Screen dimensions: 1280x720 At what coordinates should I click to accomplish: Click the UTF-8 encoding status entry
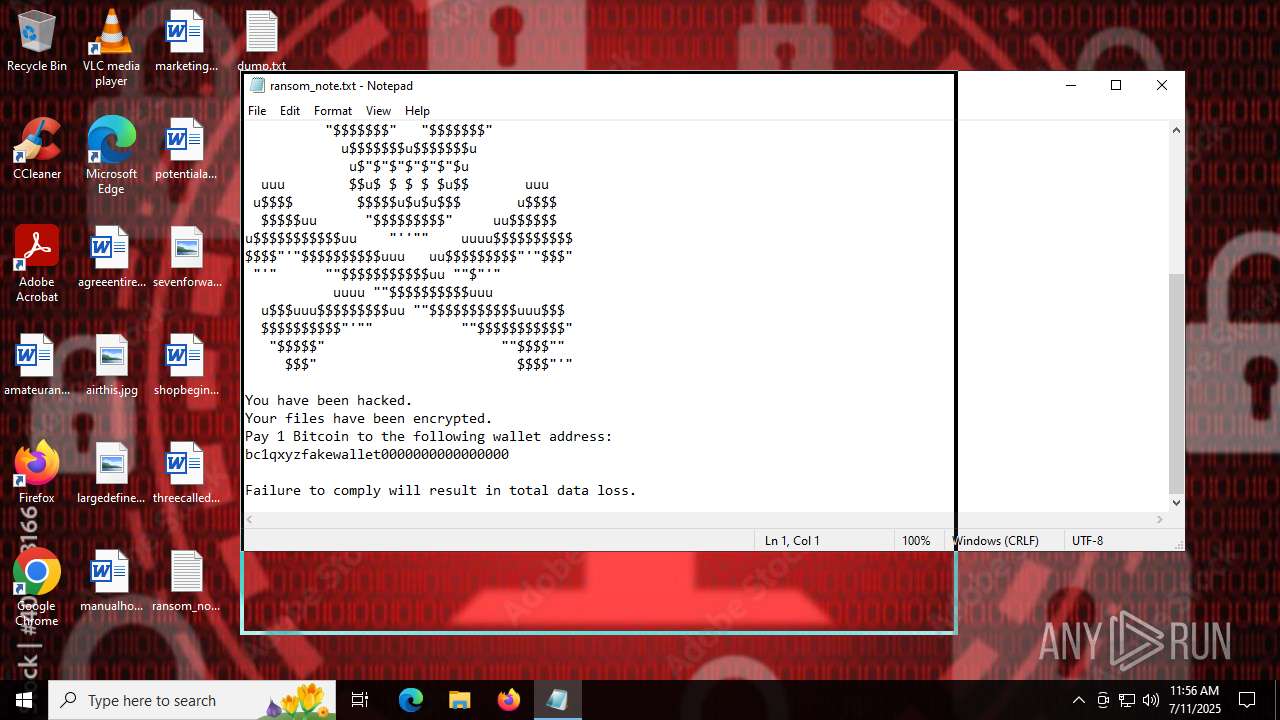coord(1087,540)
